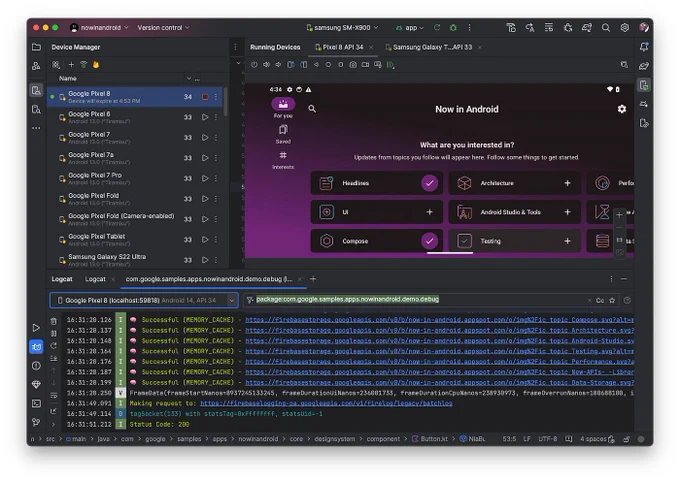Open the Terminal tool window icon
Screen dimensions: 680x482
36,403
